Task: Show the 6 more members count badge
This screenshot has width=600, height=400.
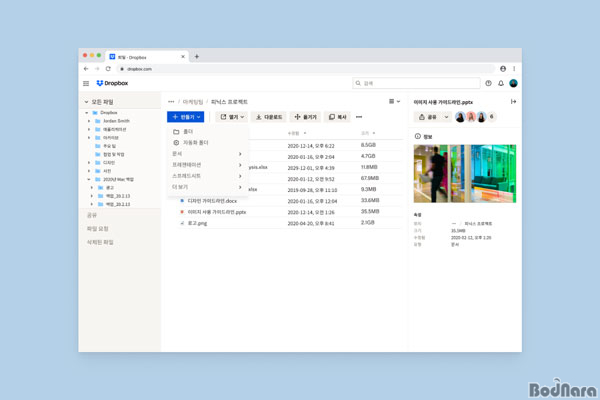Action: [492, 117]
